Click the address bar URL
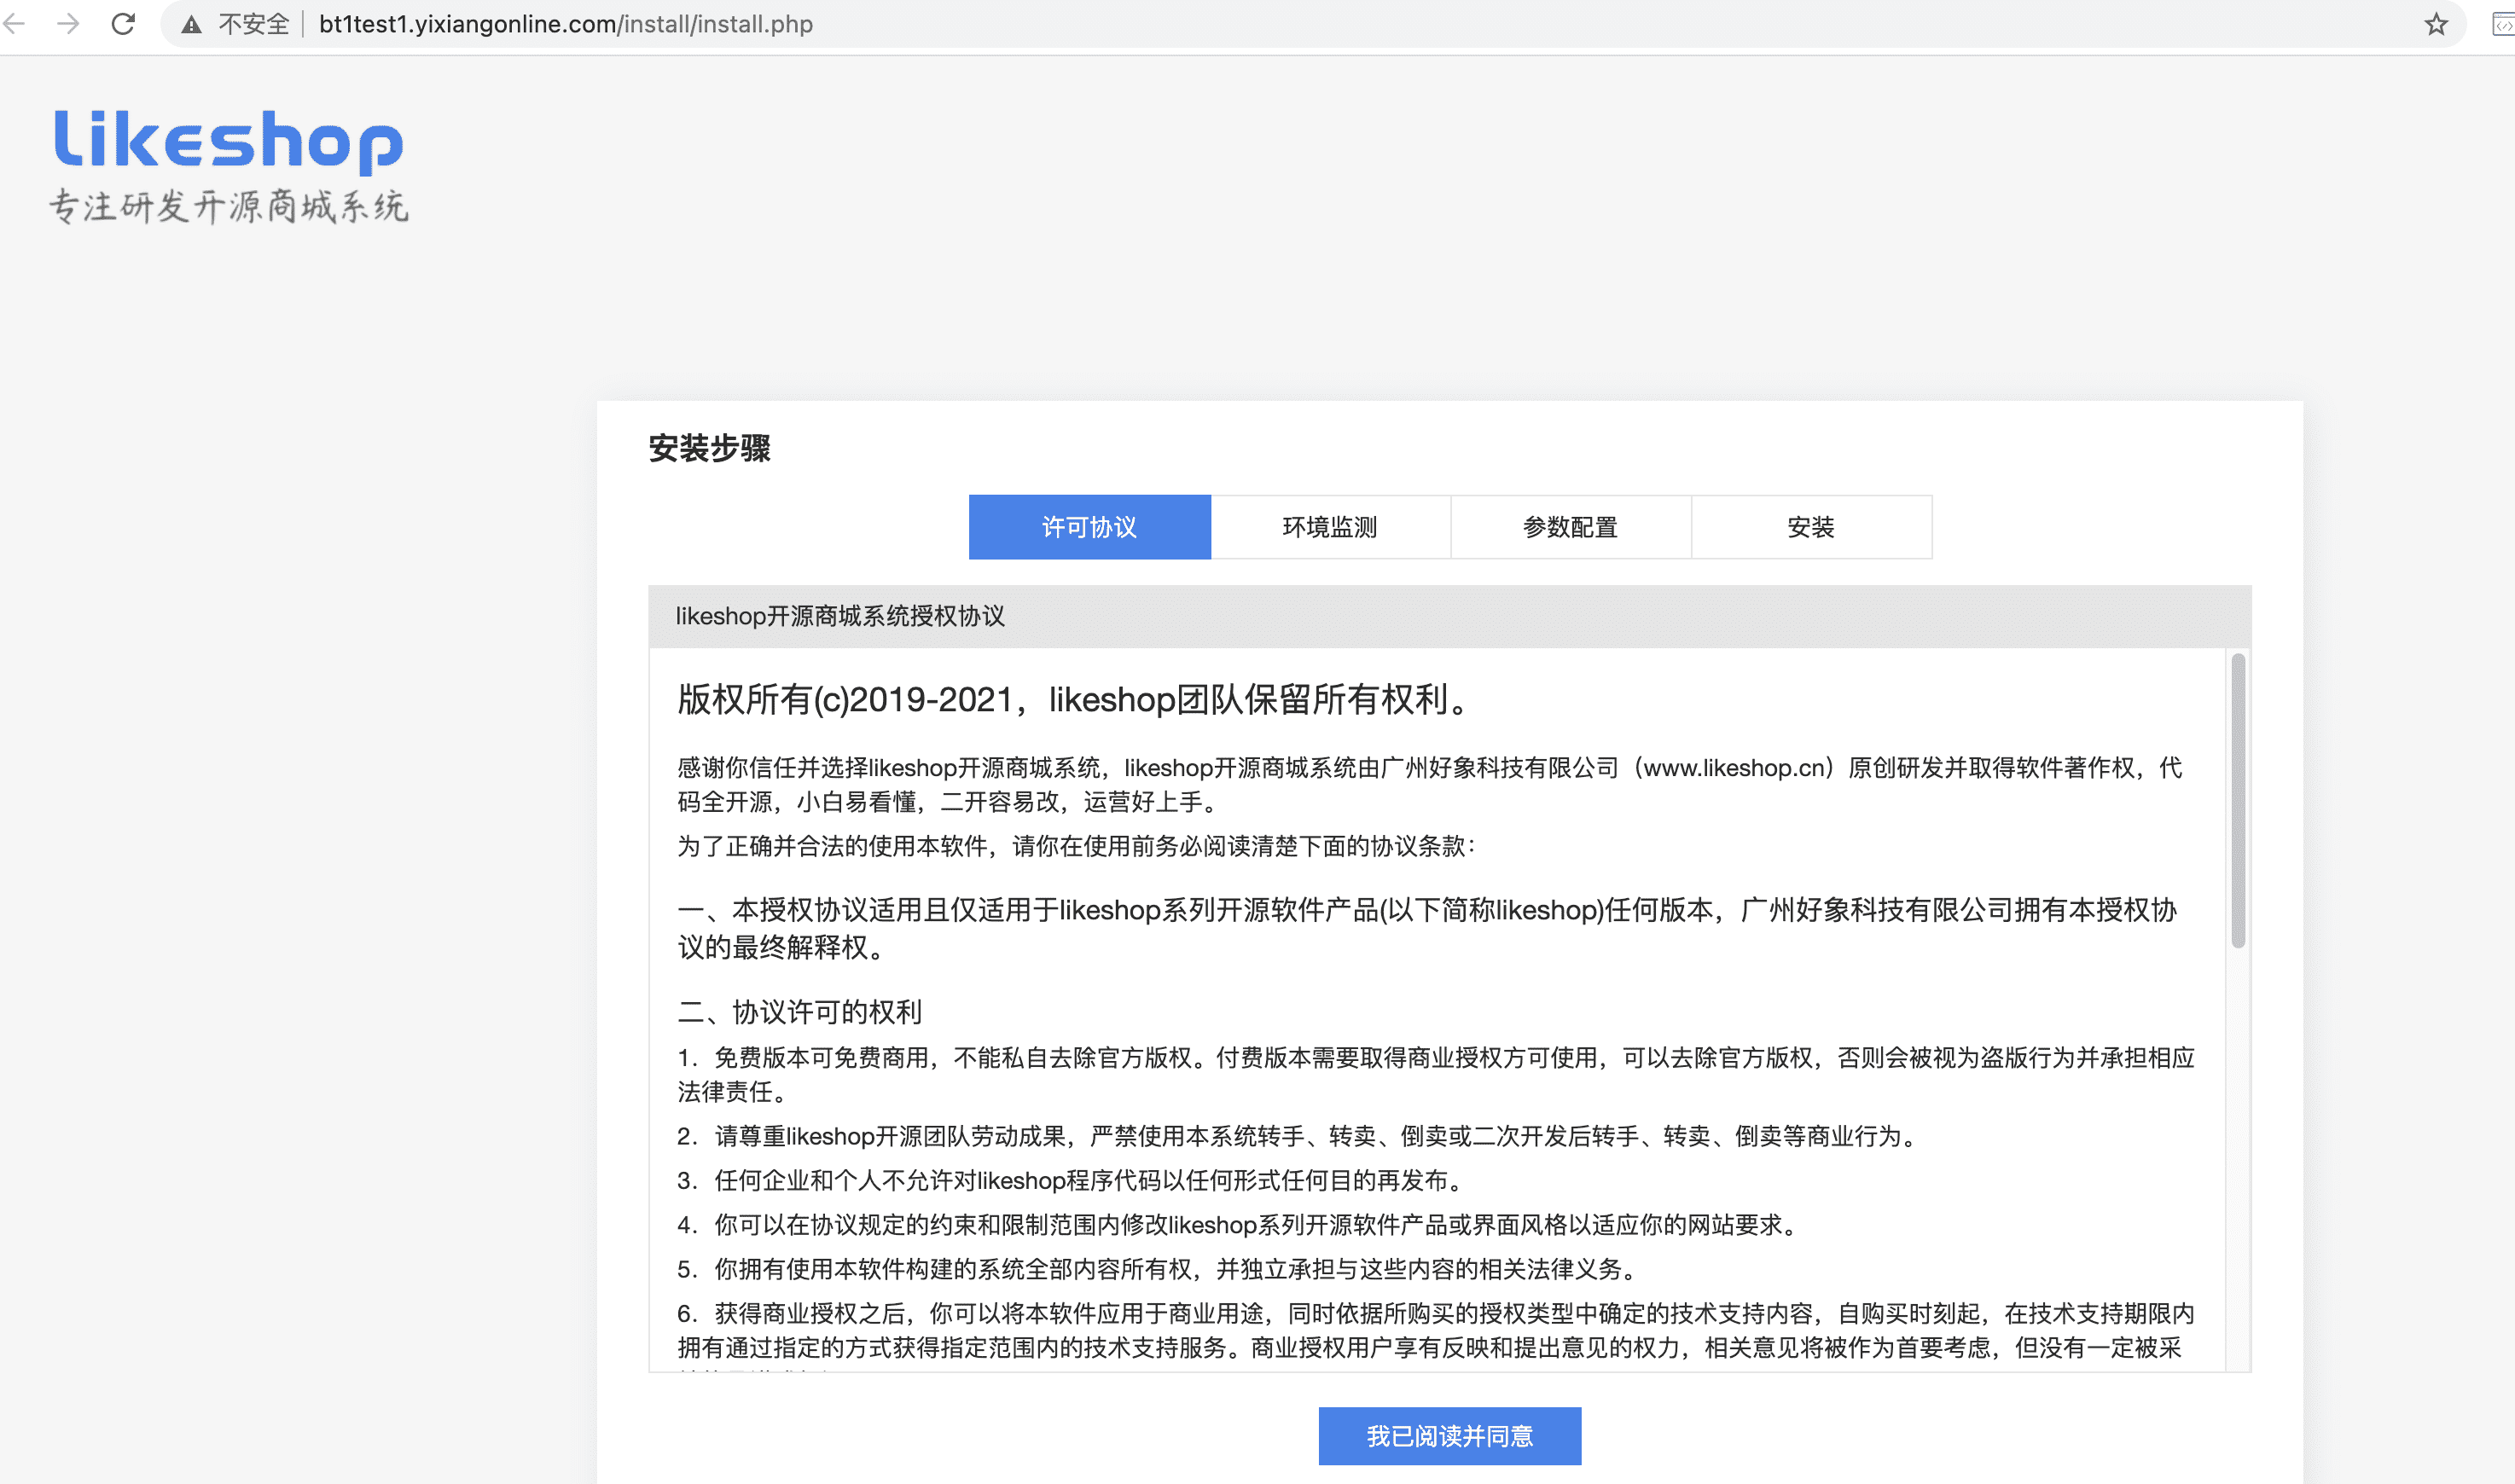 click(565, 24)
